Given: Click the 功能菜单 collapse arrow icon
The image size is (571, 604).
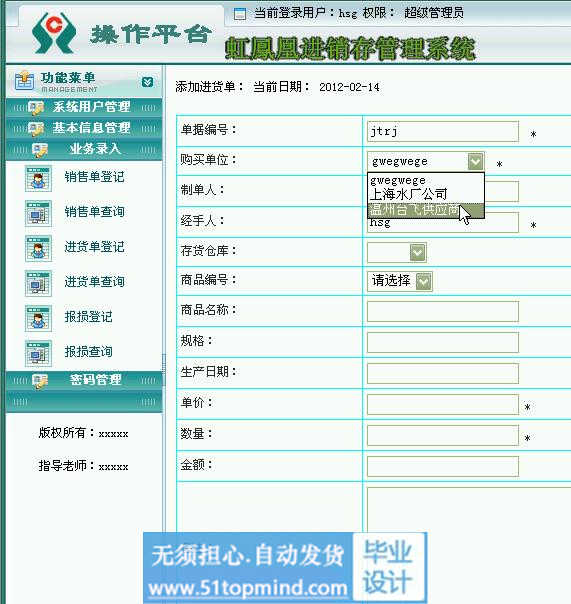Looking at the screenshot, I should (148, 82).
